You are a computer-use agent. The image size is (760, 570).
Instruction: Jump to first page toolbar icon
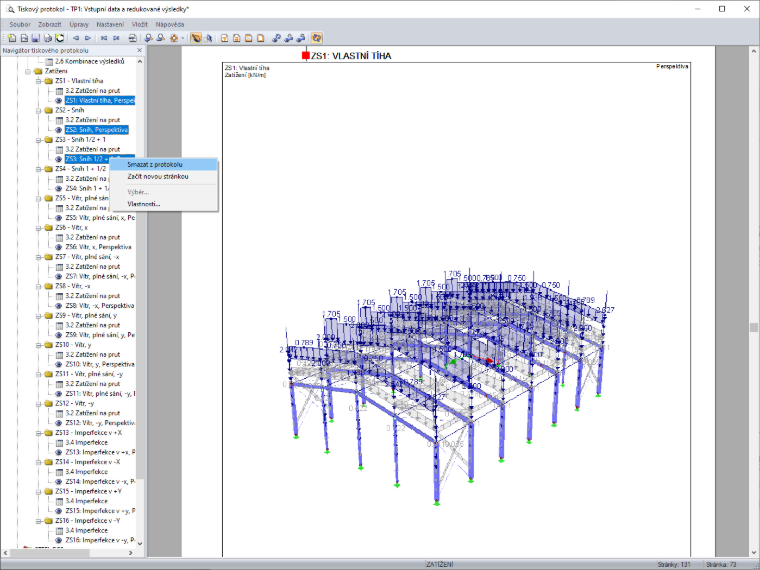(104, 38)
